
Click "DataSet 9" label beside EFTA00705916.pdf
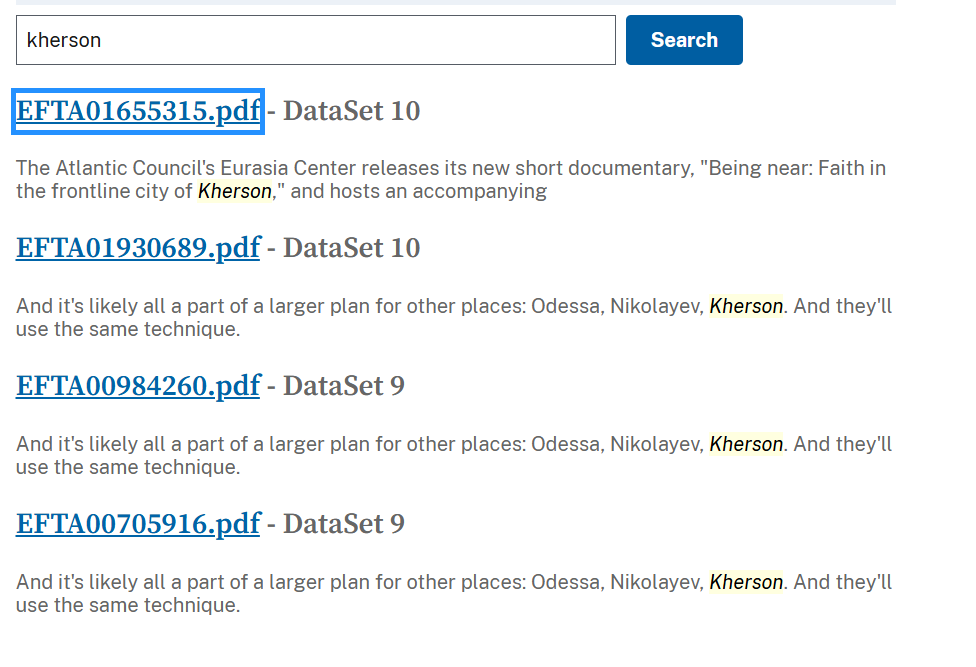pos(344,525)
